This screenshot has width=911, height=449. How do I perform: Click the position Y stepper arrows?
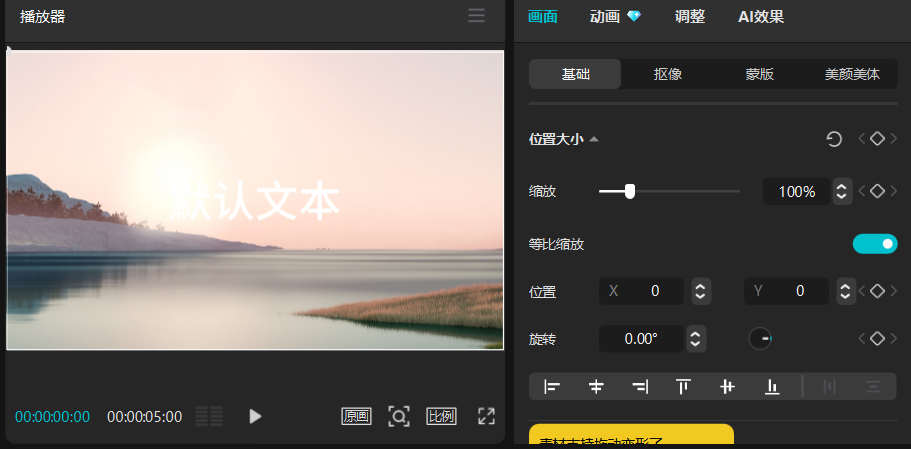pos(846,291)
